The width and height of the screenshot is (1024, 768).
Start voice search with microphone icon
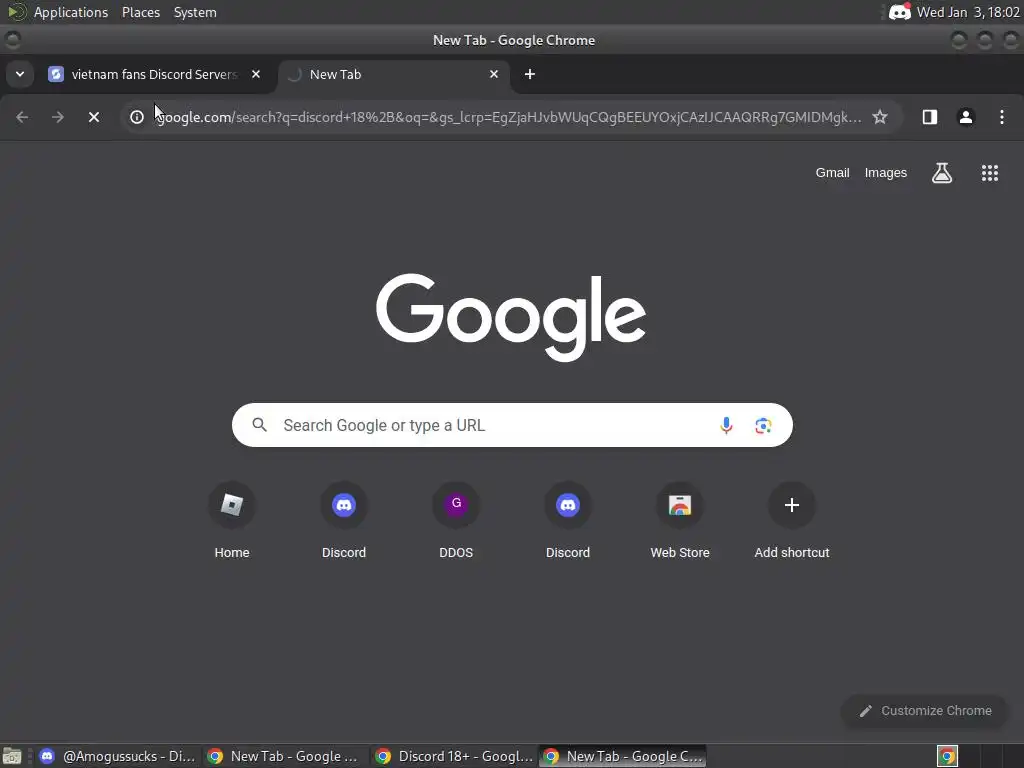pos(726,426)
